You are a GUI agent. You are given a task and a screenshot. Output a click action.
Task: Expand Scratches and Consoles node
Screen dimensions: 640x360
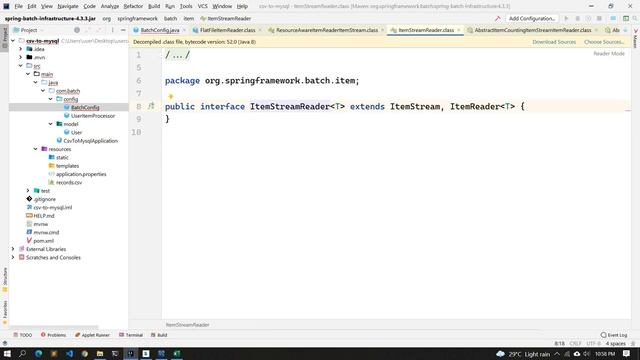point(13,258)
